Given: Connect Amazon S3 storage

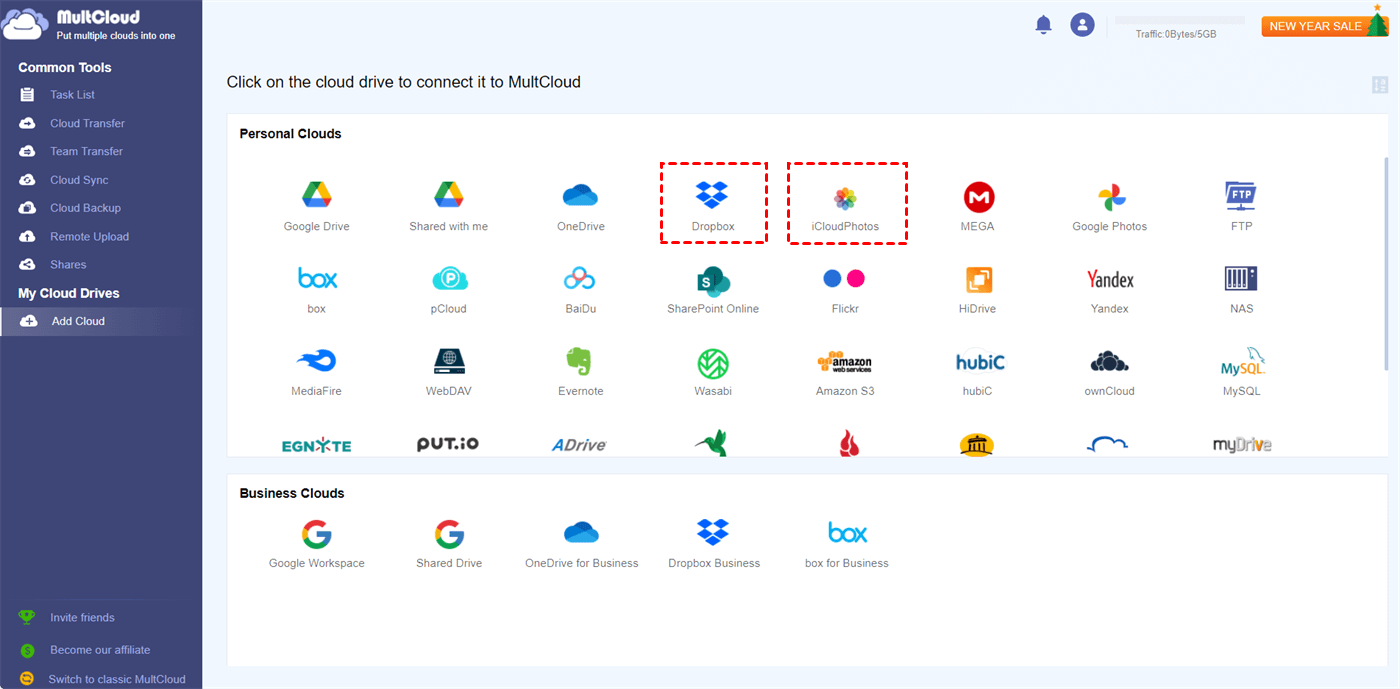Looking at the screenshot, I should click(x=845, y=372).
